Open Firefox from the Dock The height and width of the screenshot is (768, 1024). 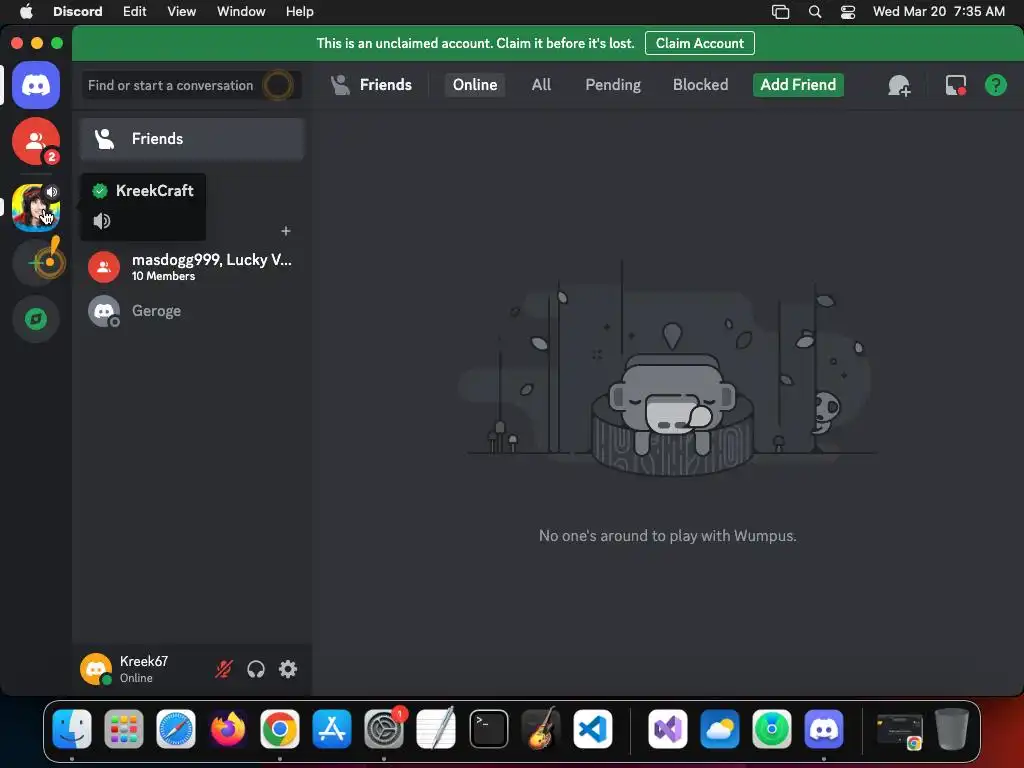point(228,729)
